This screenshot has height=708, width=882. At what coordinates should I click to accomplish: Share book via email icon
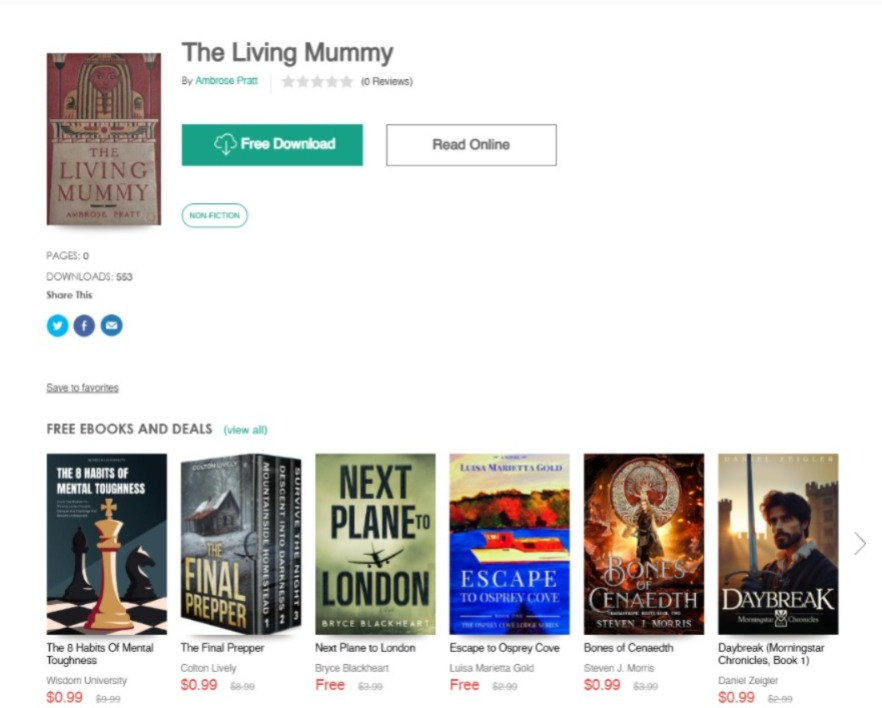coord(111,326)
